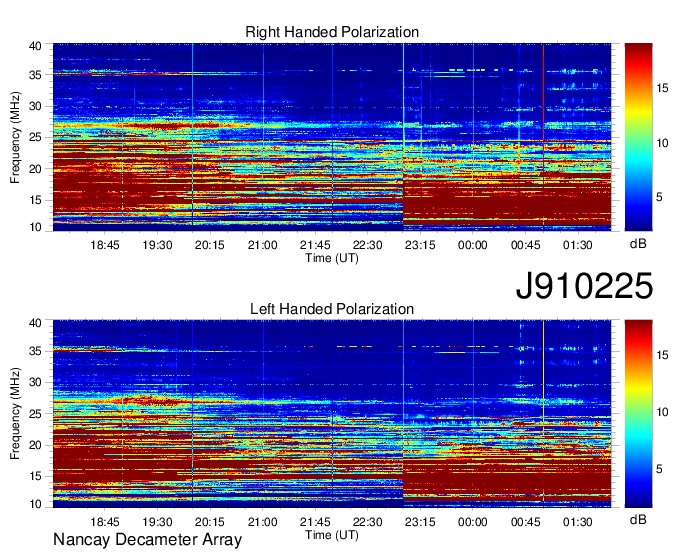Click the 15 dB tick on the lower color bar
This screenshot has height=552, width=680.
[662, 355]
